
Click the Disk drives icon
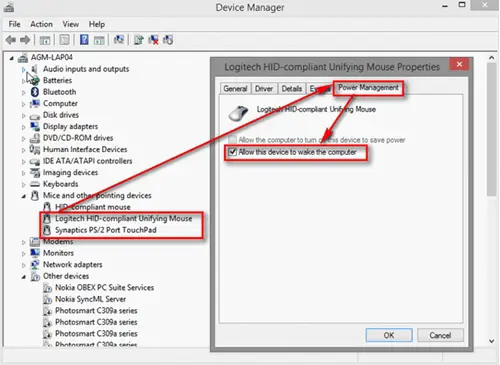[35, 116]
